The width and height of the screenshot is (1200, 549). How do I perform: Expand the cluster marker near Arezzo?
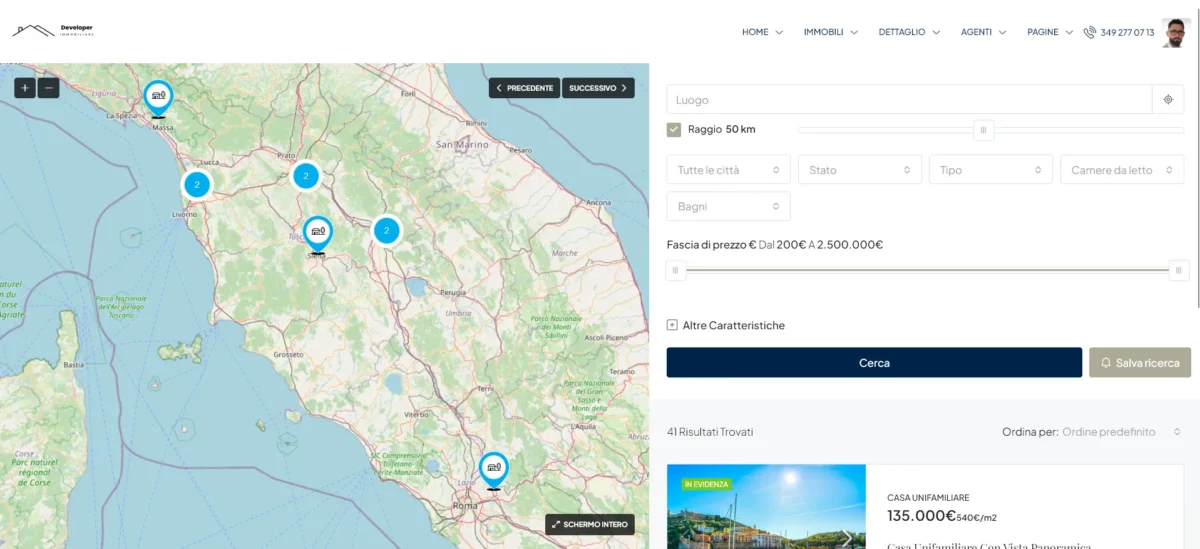tap(386, 231)
